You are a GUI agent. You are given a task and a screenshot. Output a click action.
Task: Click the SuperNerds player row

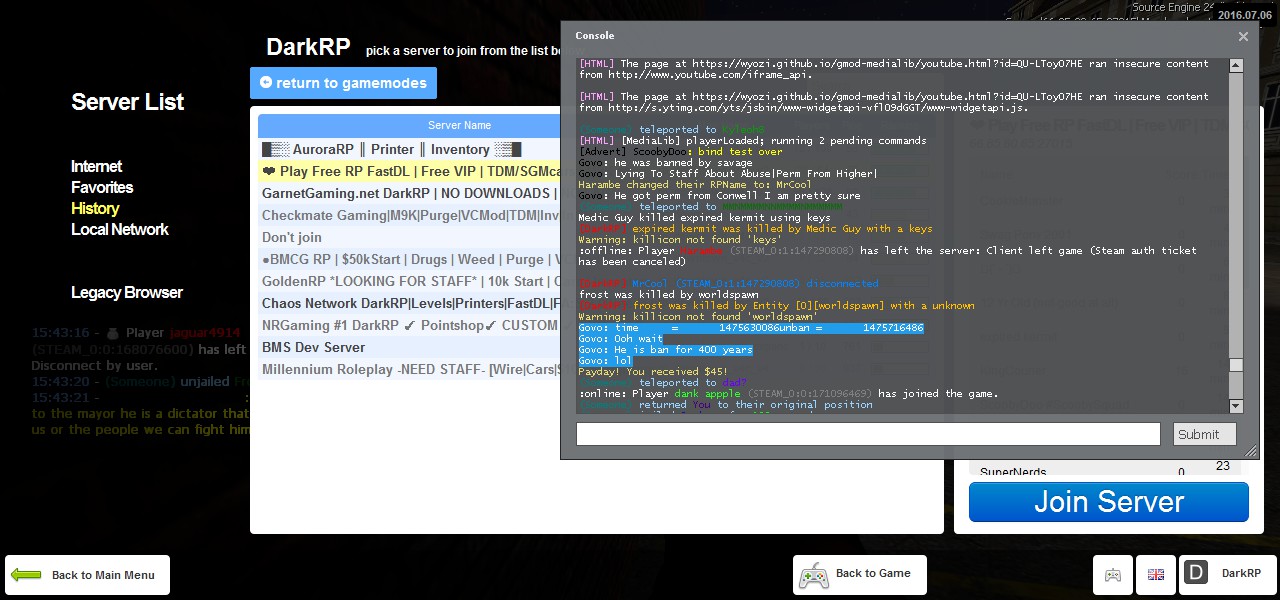coord(1105,471)
